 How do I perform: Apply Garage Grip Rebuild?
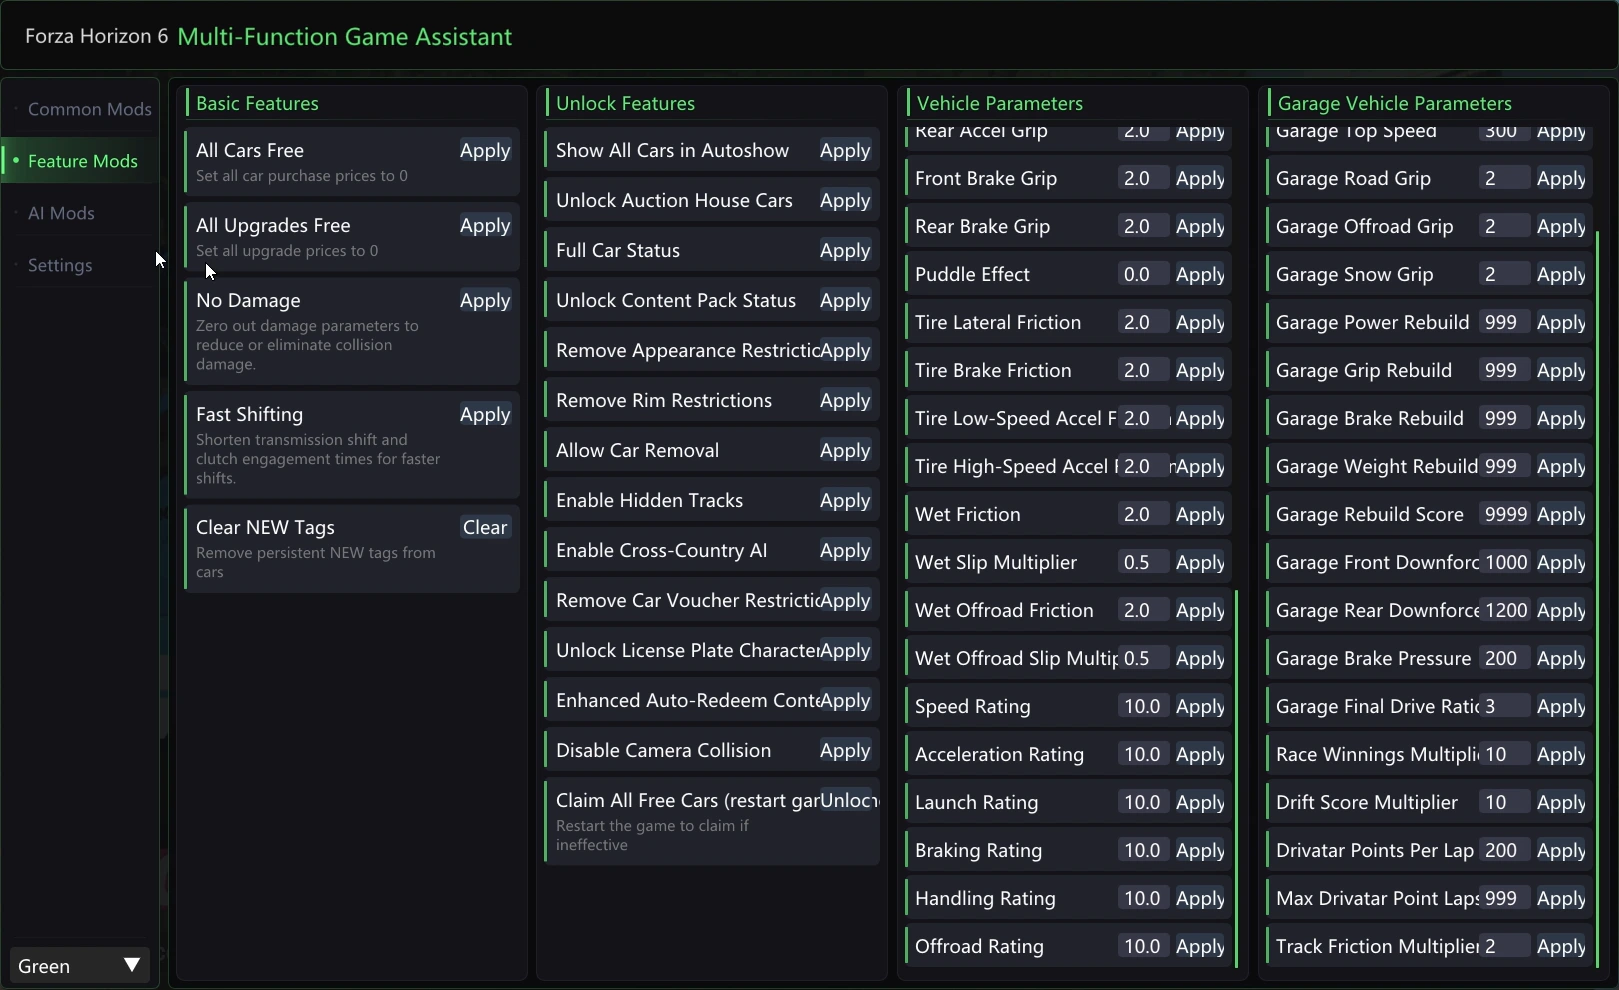1561,370
